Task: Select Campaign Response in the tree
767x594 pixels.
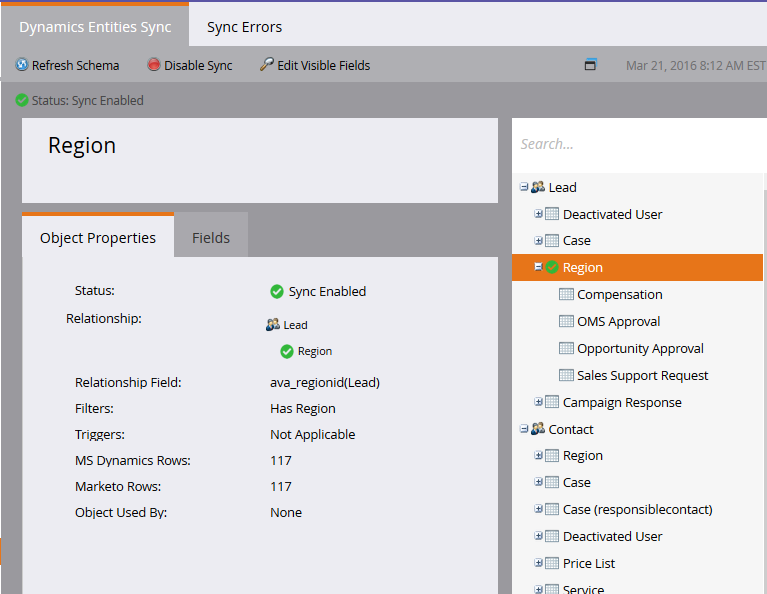Action: pos(622,402)
